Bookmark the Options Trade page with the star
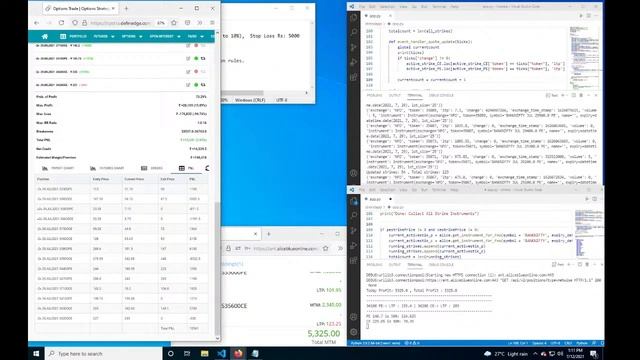Screen dimensions: 640x360 [174, 23]
